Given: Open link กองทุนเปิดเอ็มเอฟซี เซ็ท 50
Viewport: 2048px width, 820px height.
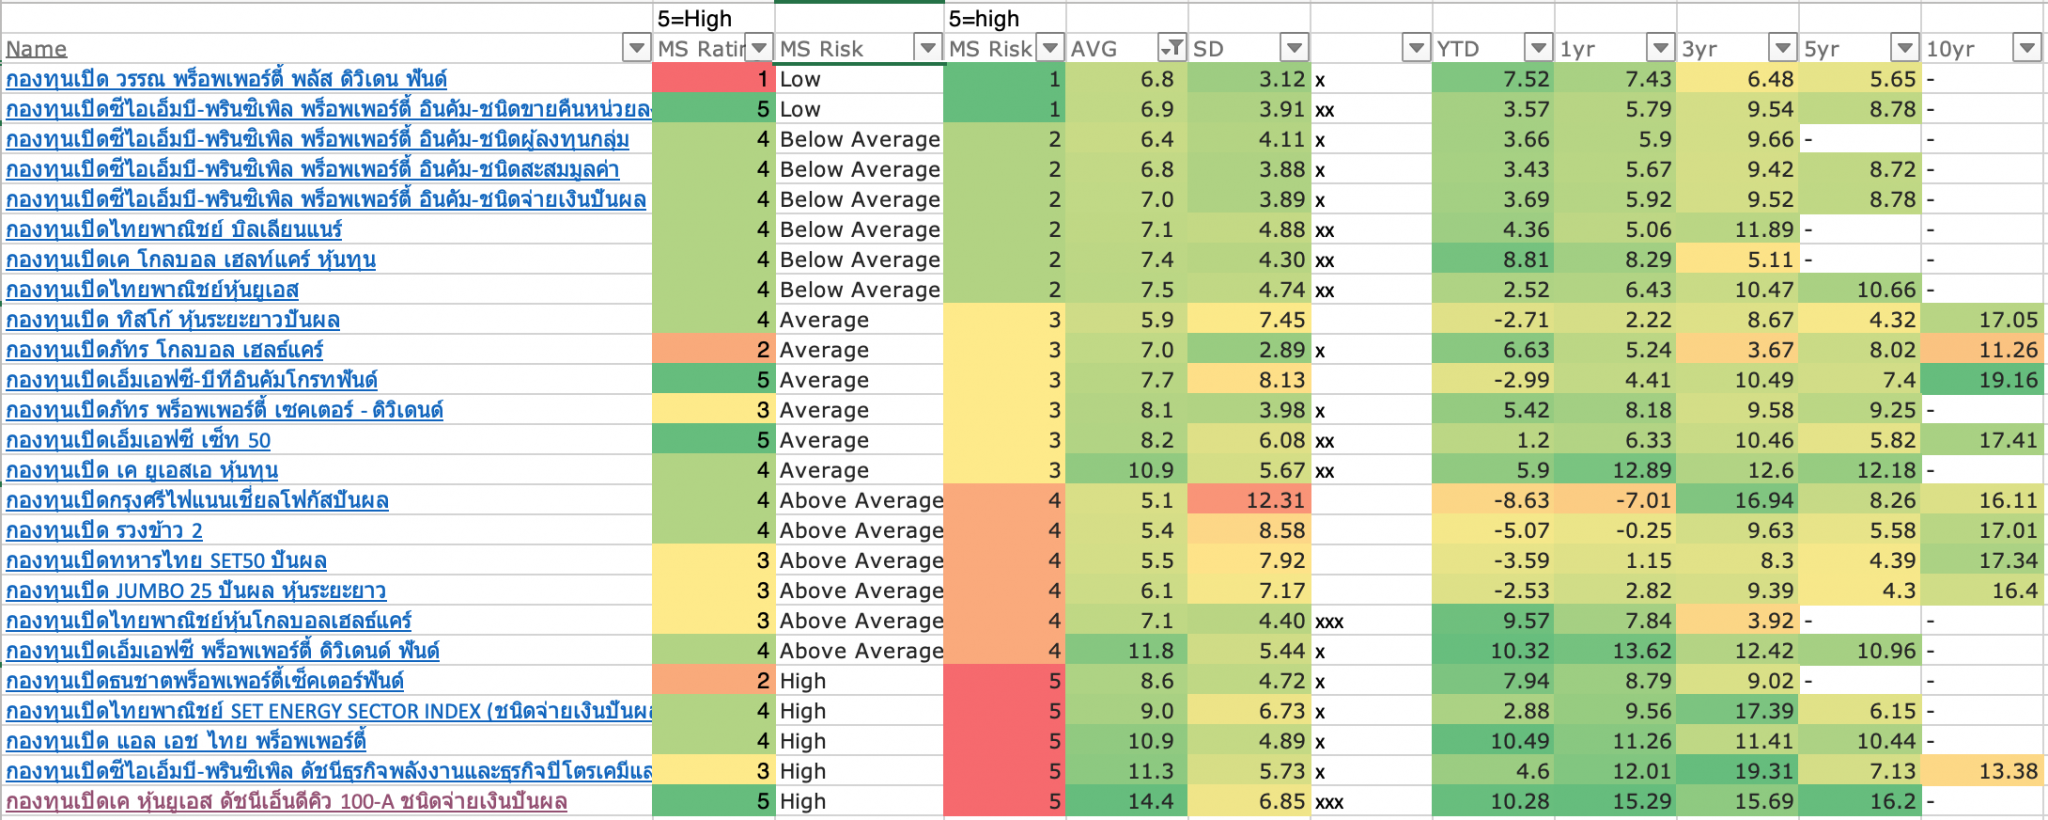Looking at the screenshot, I should [138, 439].
